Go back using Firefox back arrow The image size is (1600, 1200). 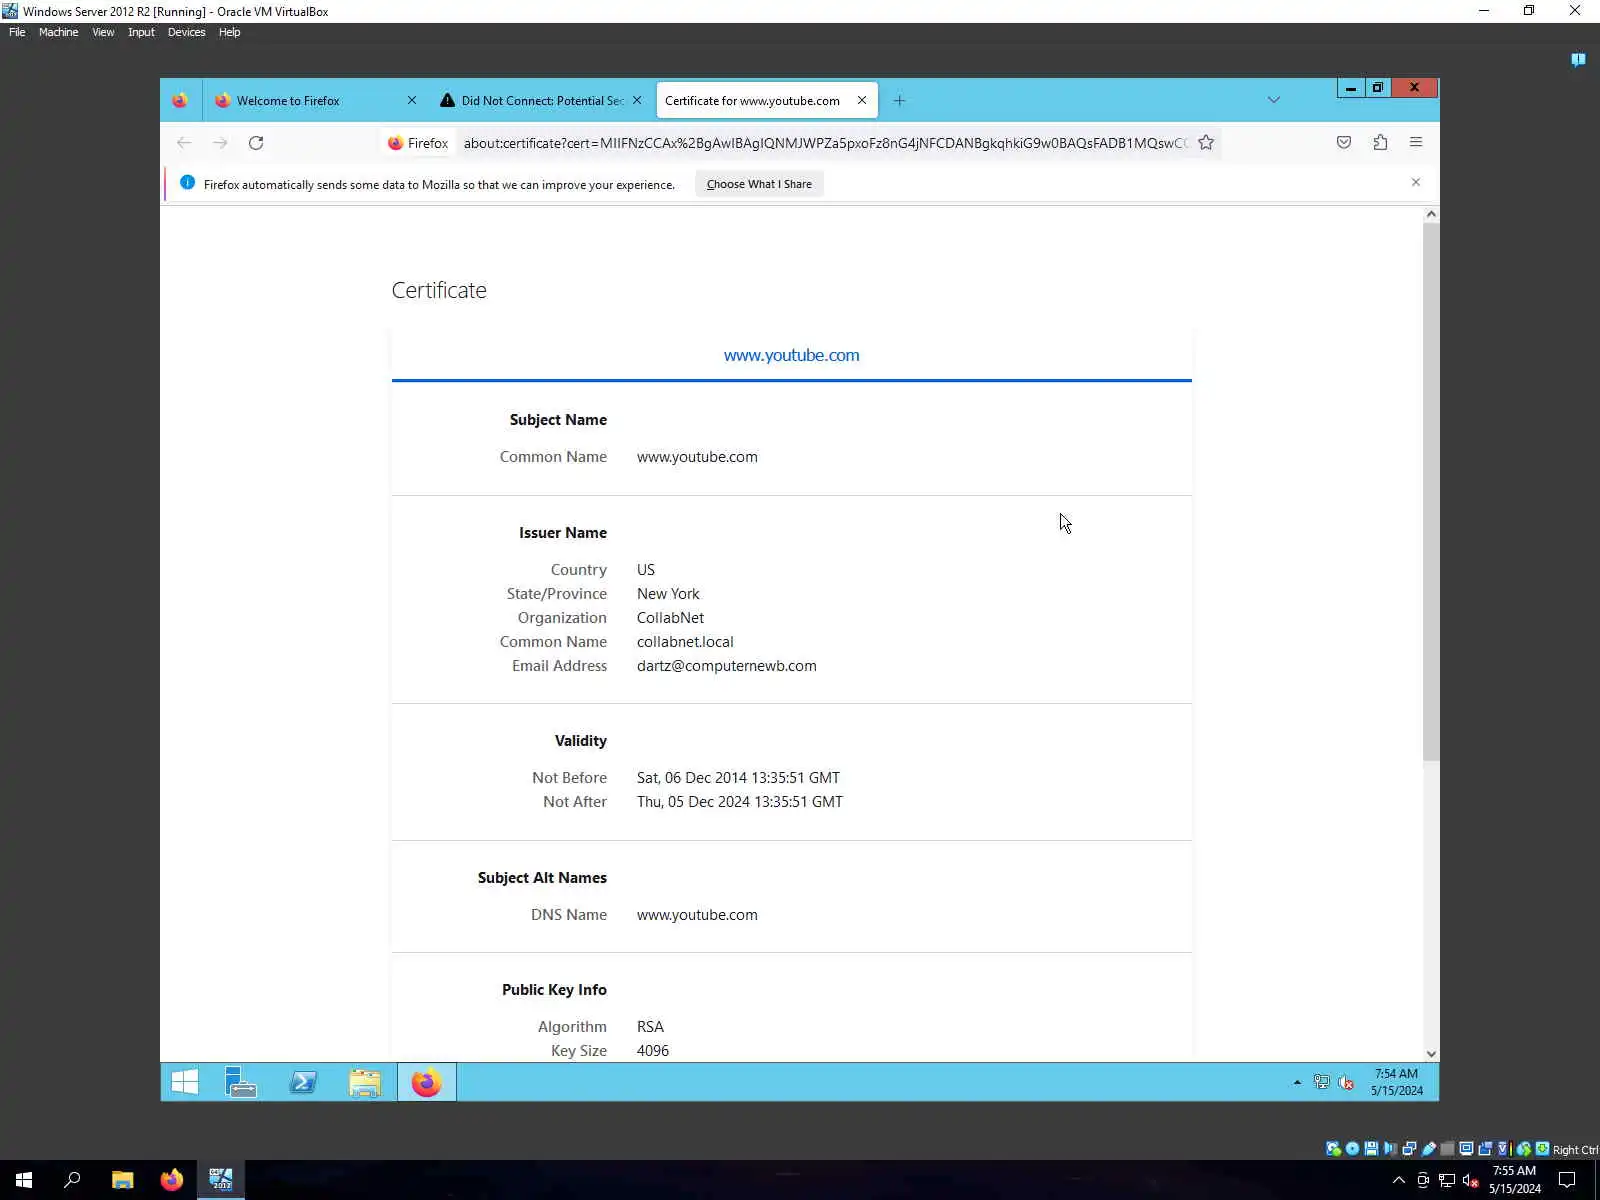(x=184, y=143)
